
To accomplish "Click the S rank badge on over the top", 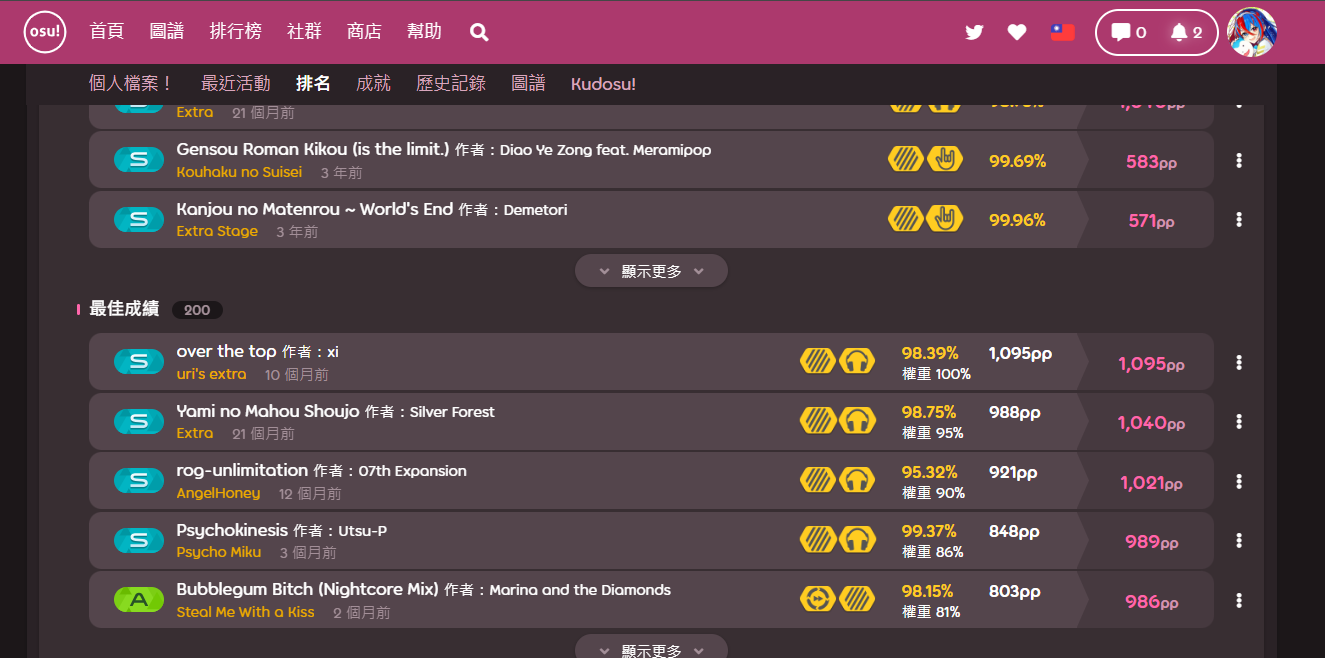I will (139, 362).
